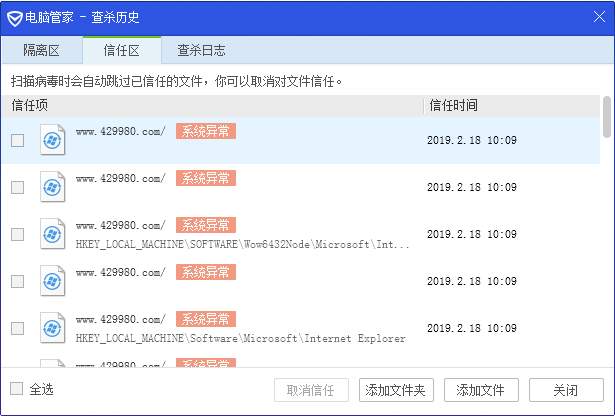This screenshot has height=416, width=615.
Task: Click the 系统异常 tag in the Internet Explorer row
Action: pos(206,319)
